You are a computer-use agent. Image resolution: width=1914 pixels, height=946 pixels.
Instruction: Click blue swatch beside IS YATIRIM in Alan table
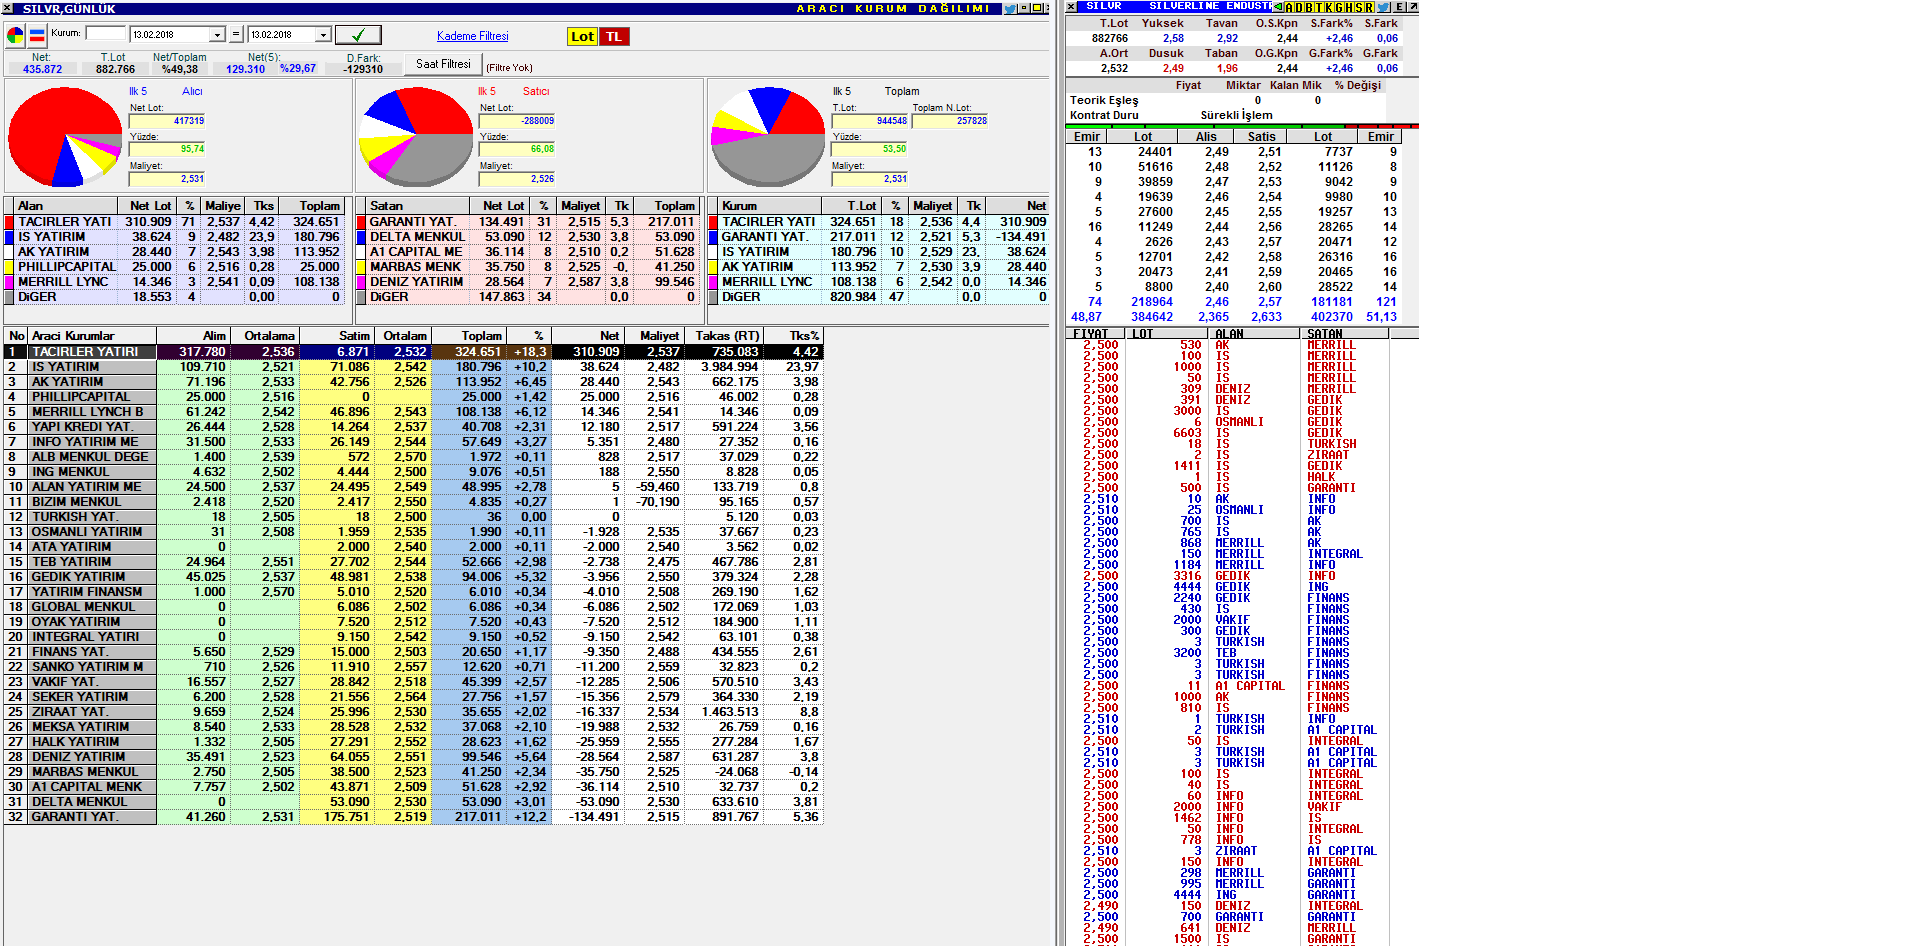click(x=9, y=237)
